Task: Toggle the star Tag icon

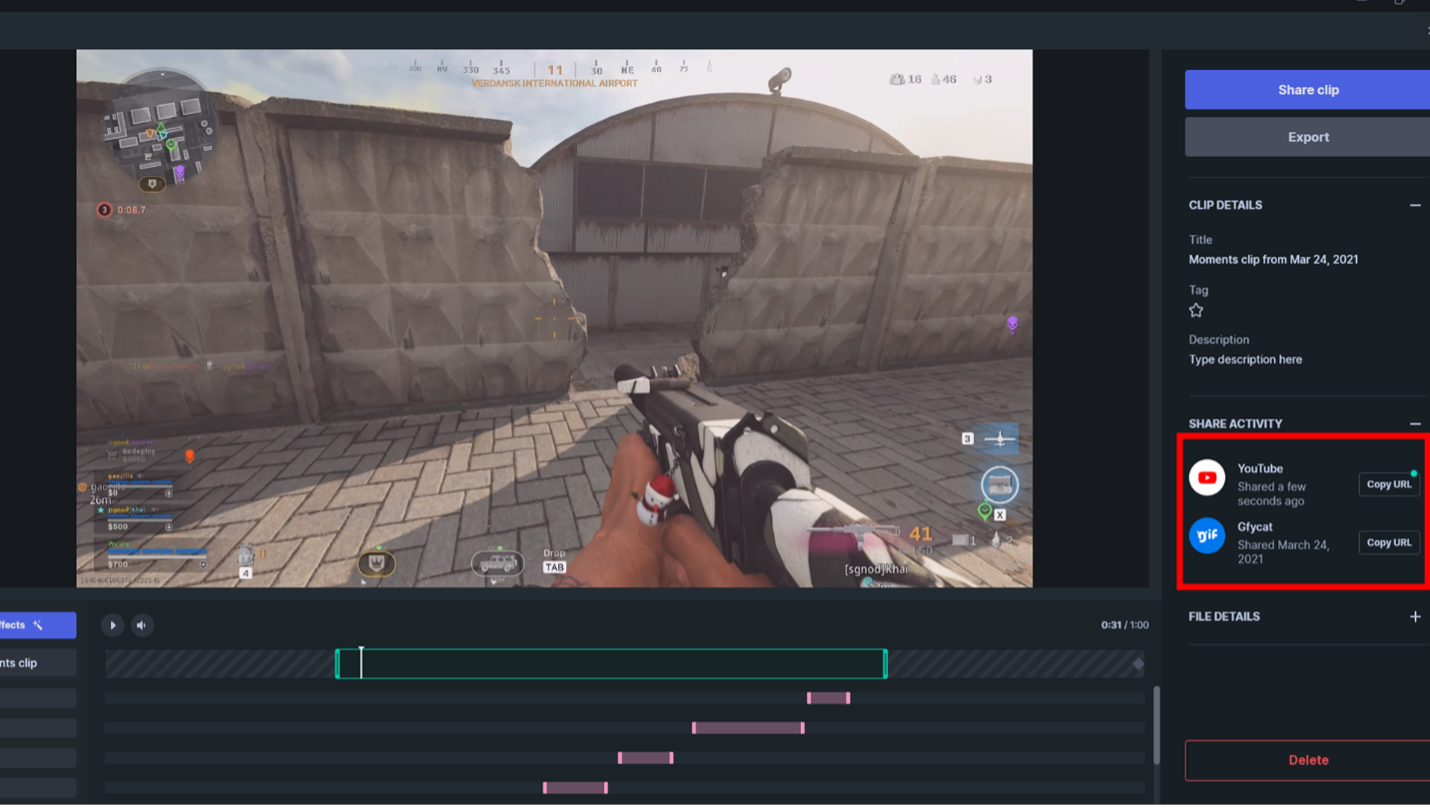Action: tap(1196, 310)
